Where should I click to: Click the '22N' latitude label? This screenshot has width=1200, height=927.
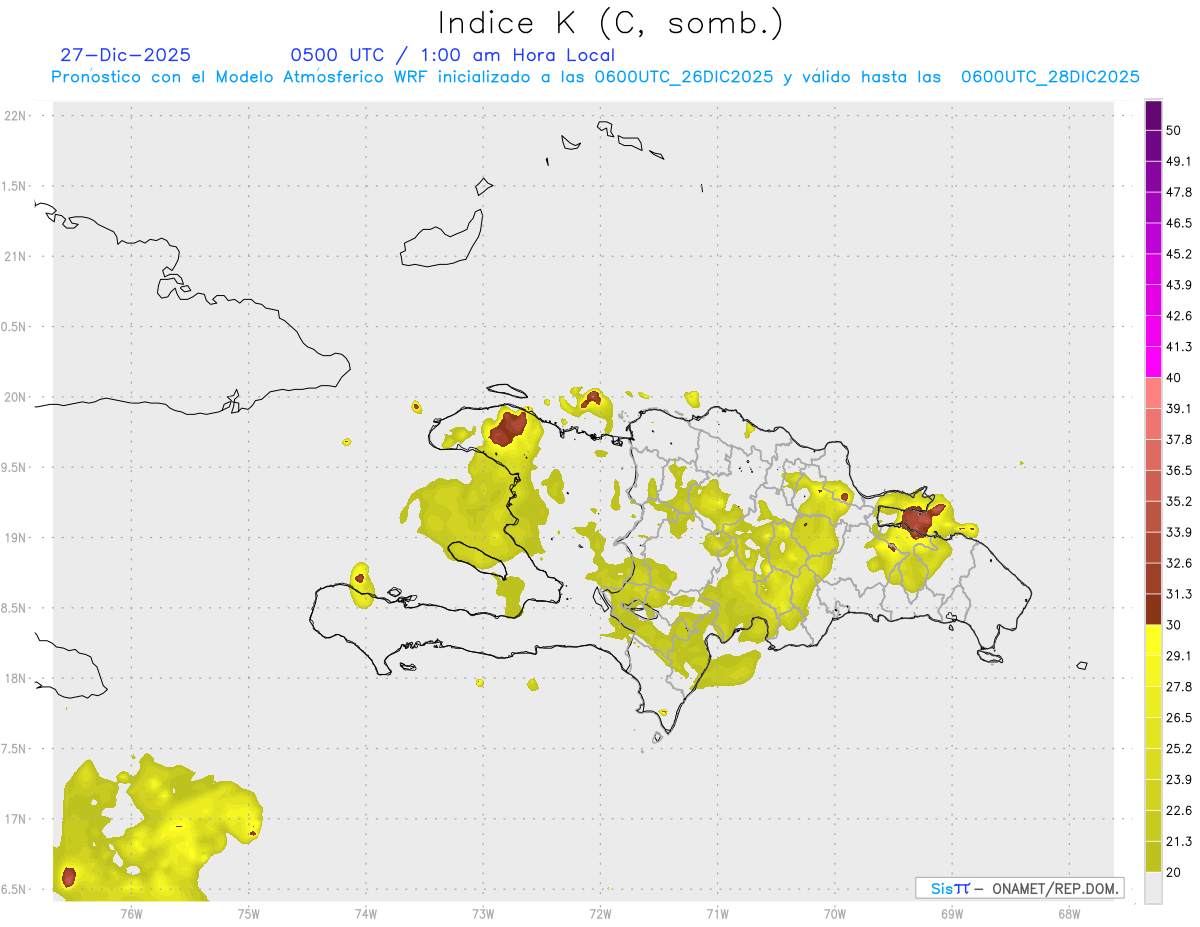16,115
